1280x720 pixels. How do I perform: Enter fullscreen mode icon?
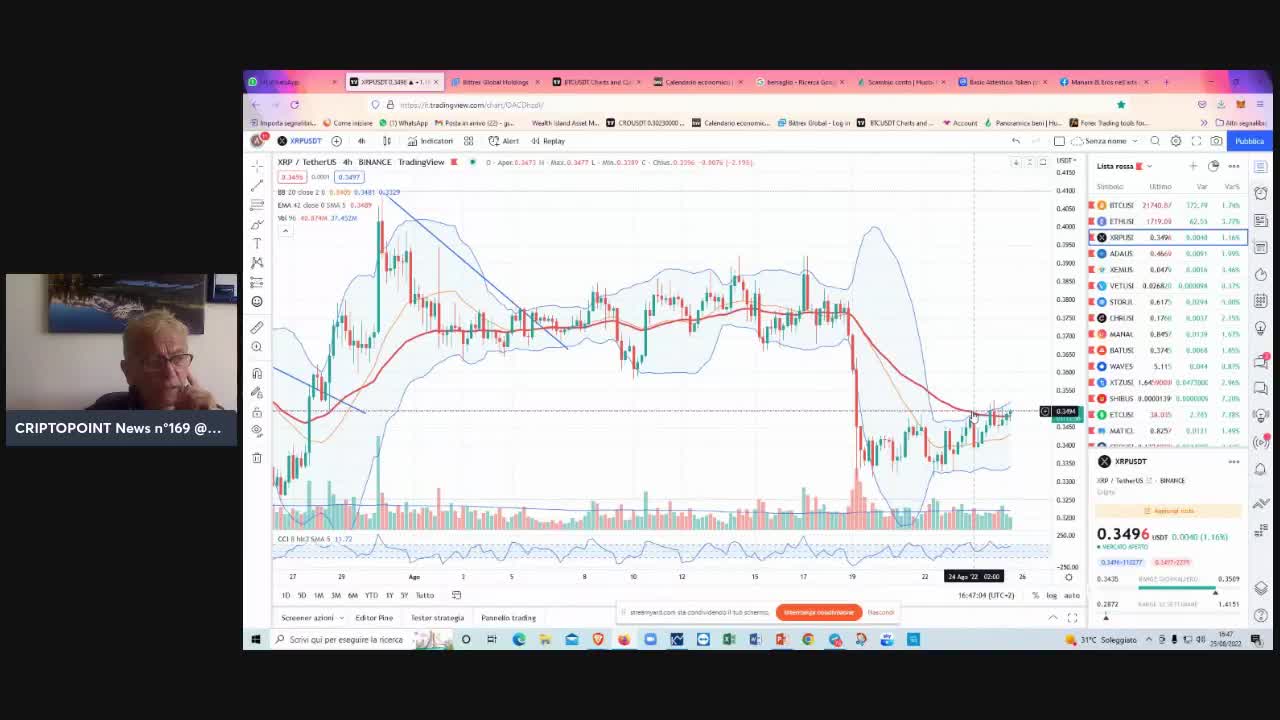(x=1196, y=141)
